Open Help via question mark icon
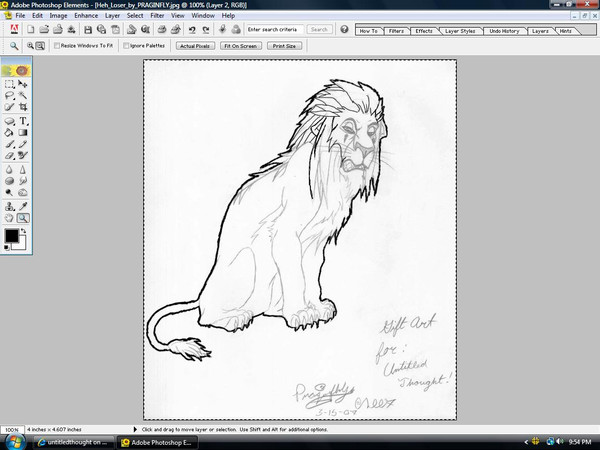This screenshot has height=450, width=600. pos(344,29)
